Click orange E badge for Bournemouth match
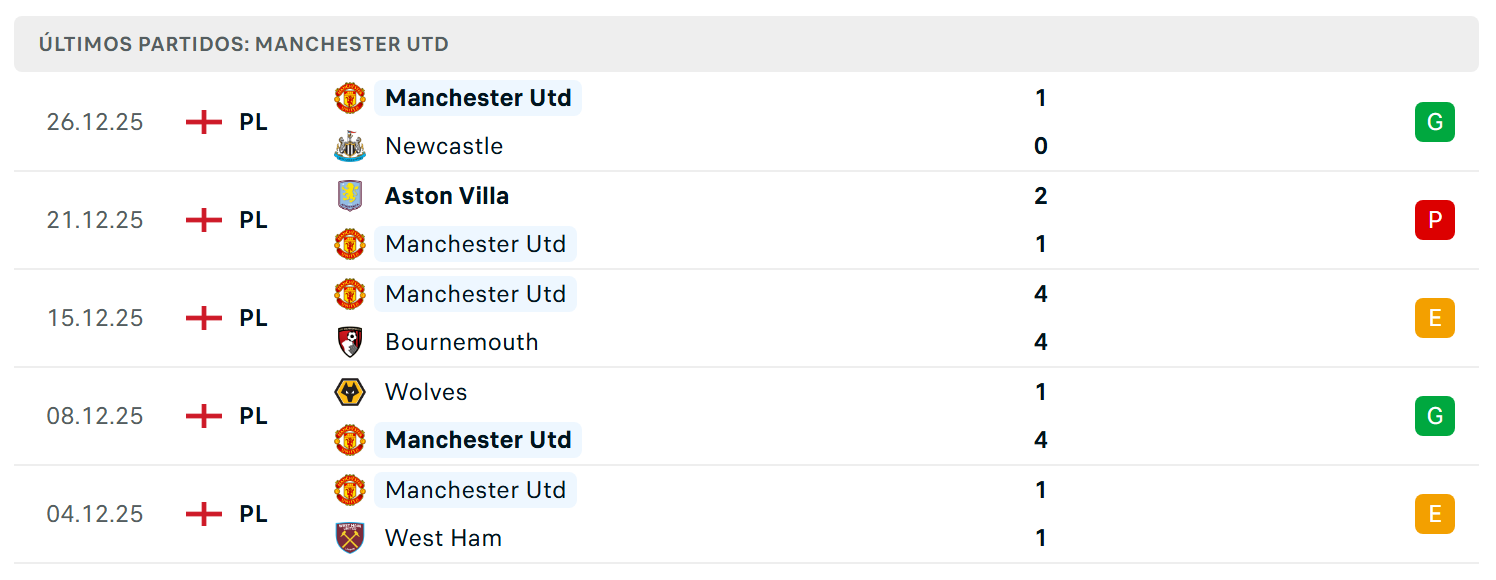Image resolution: width=1496 pixels, height=580 pixels. 1435,318
